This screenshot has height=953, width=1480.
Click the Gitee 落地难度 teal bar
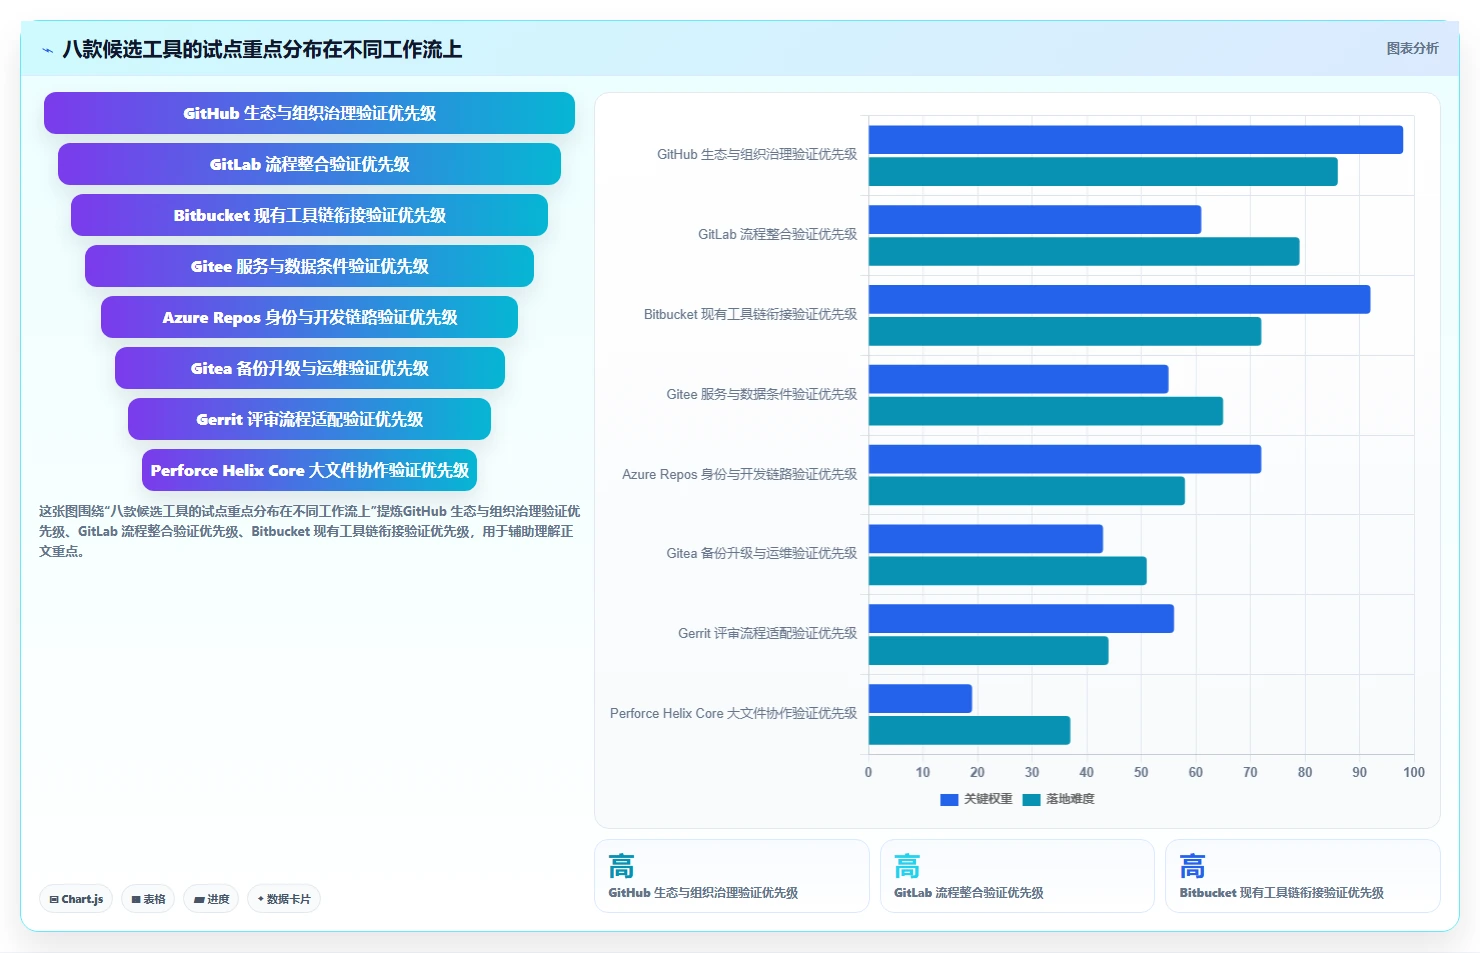coord(1046,411)
